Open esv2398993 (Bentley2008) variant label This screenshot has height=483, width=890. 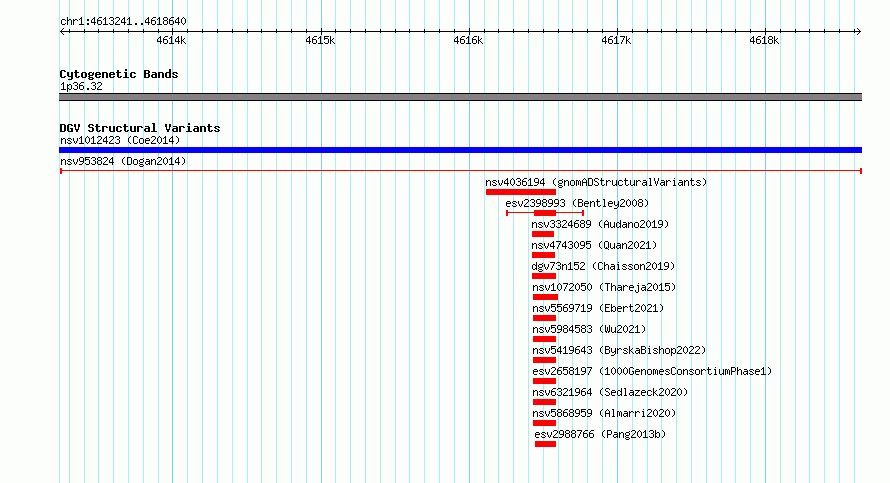click(577, 203)
